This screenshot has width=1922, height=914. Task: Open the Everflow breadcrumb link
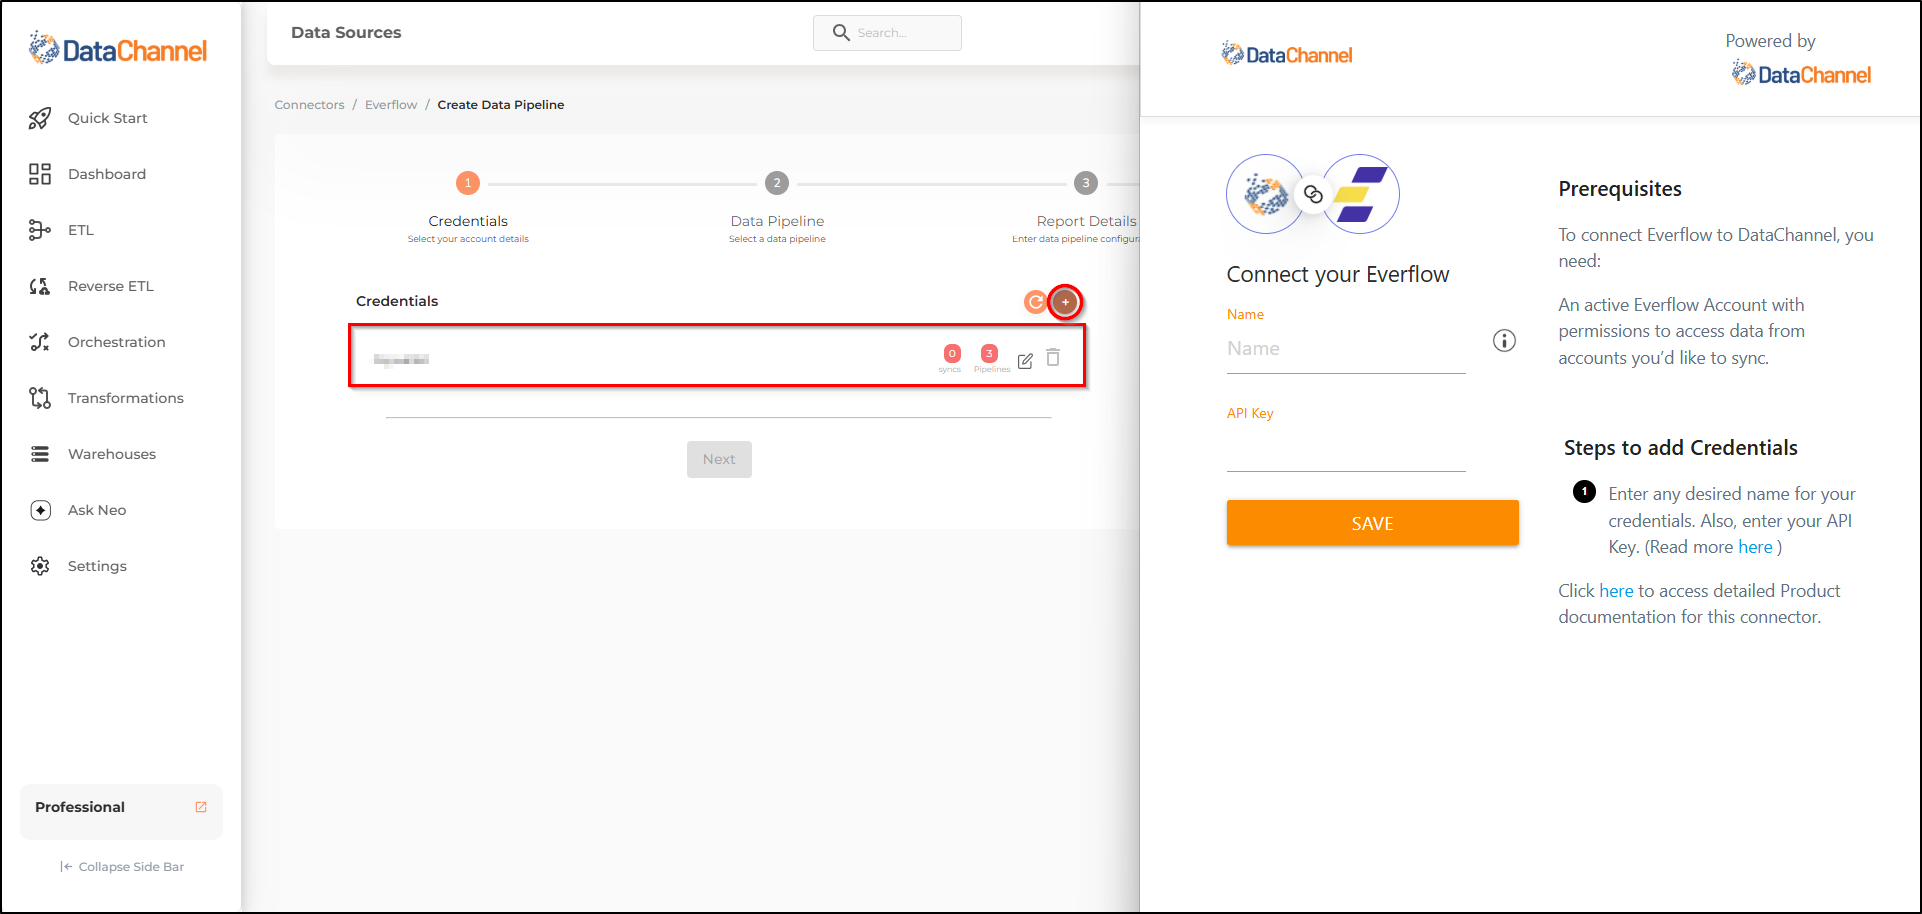(391, 105)
